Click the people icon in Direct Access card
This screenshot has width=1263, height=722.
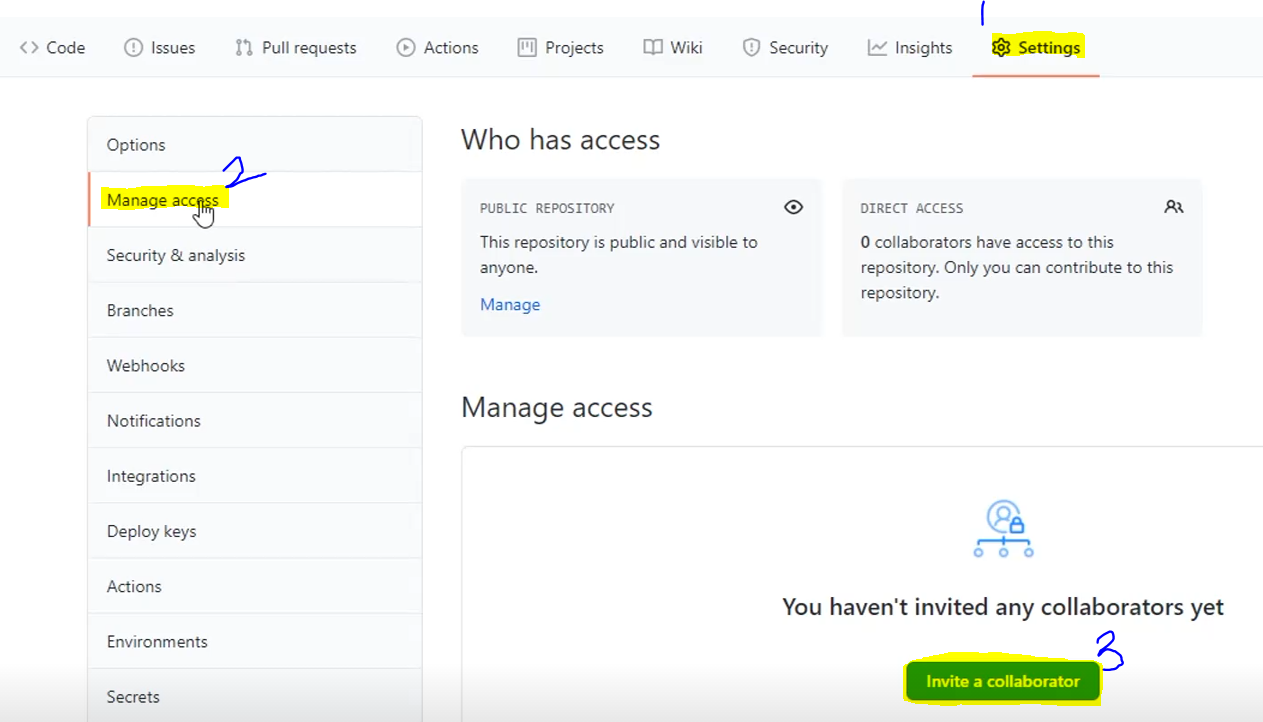tap(1174, 207)
